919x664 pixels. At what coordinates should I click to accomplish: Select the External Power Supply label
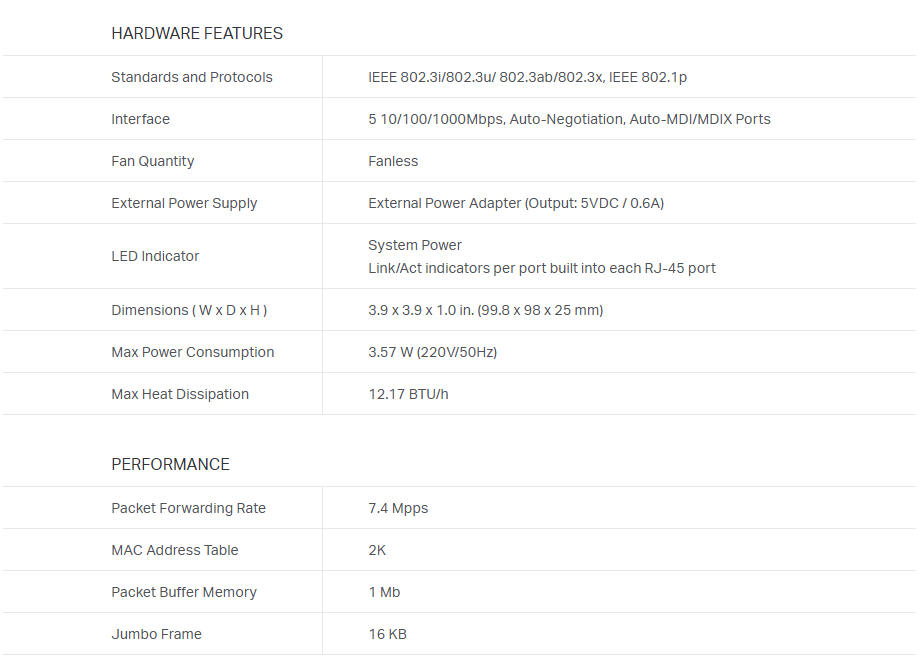click(x=184, y=203)
